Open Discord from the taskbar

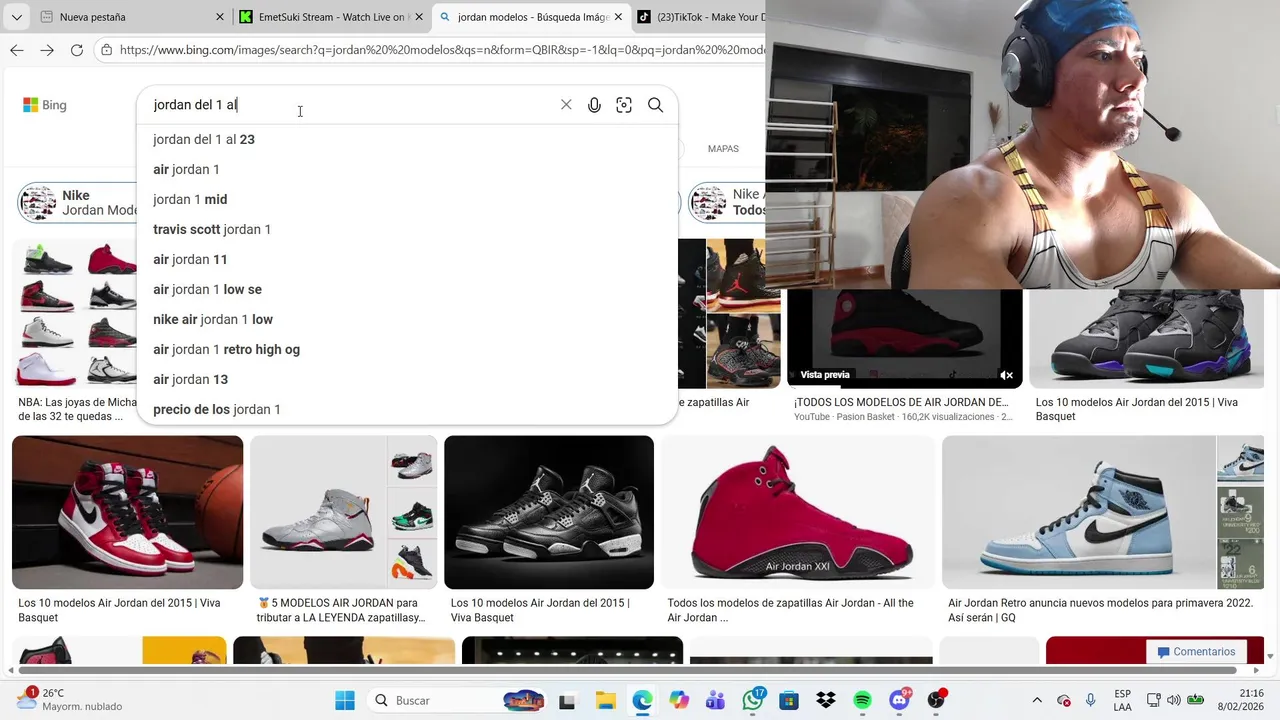tap(900, 701)
